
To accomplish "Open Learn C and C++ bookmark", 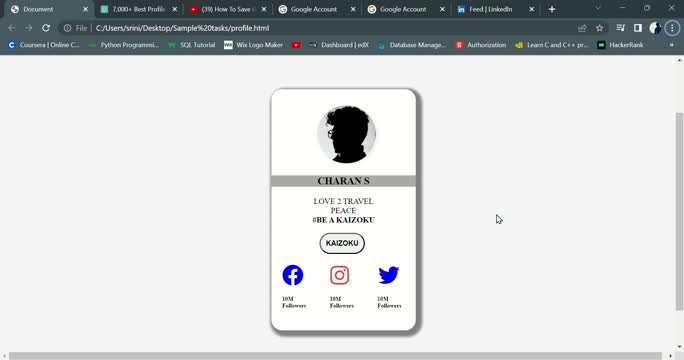I will (x=552, y=45).
